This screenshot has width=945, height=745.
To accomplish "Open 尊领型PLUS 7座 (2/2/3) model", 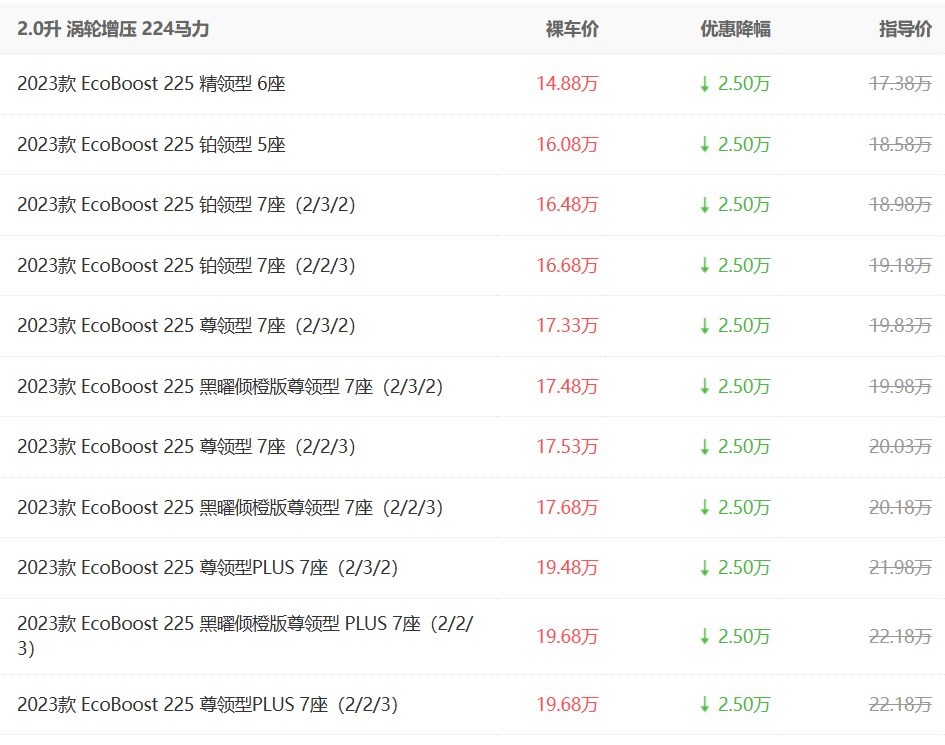I will coord(207,705).
